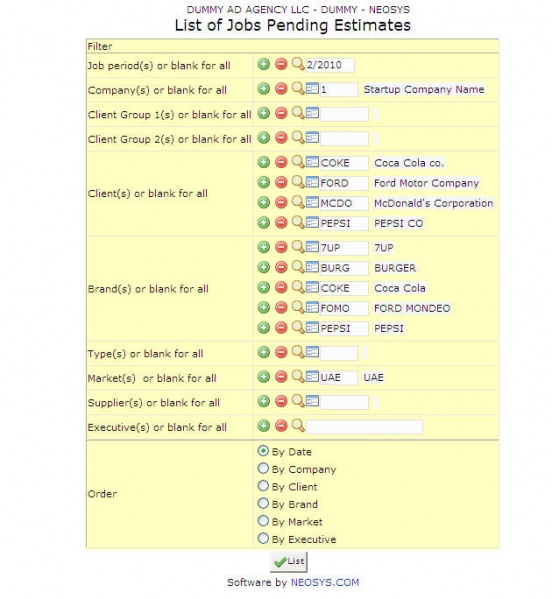Click red minus in Market(s) row
552x599 pixels.
pos(281,377)
